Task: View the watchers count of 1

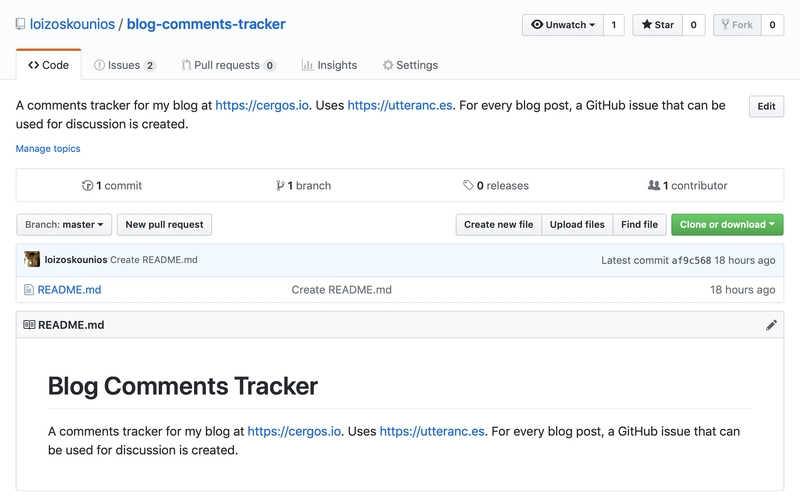Action: pos(614,24)
